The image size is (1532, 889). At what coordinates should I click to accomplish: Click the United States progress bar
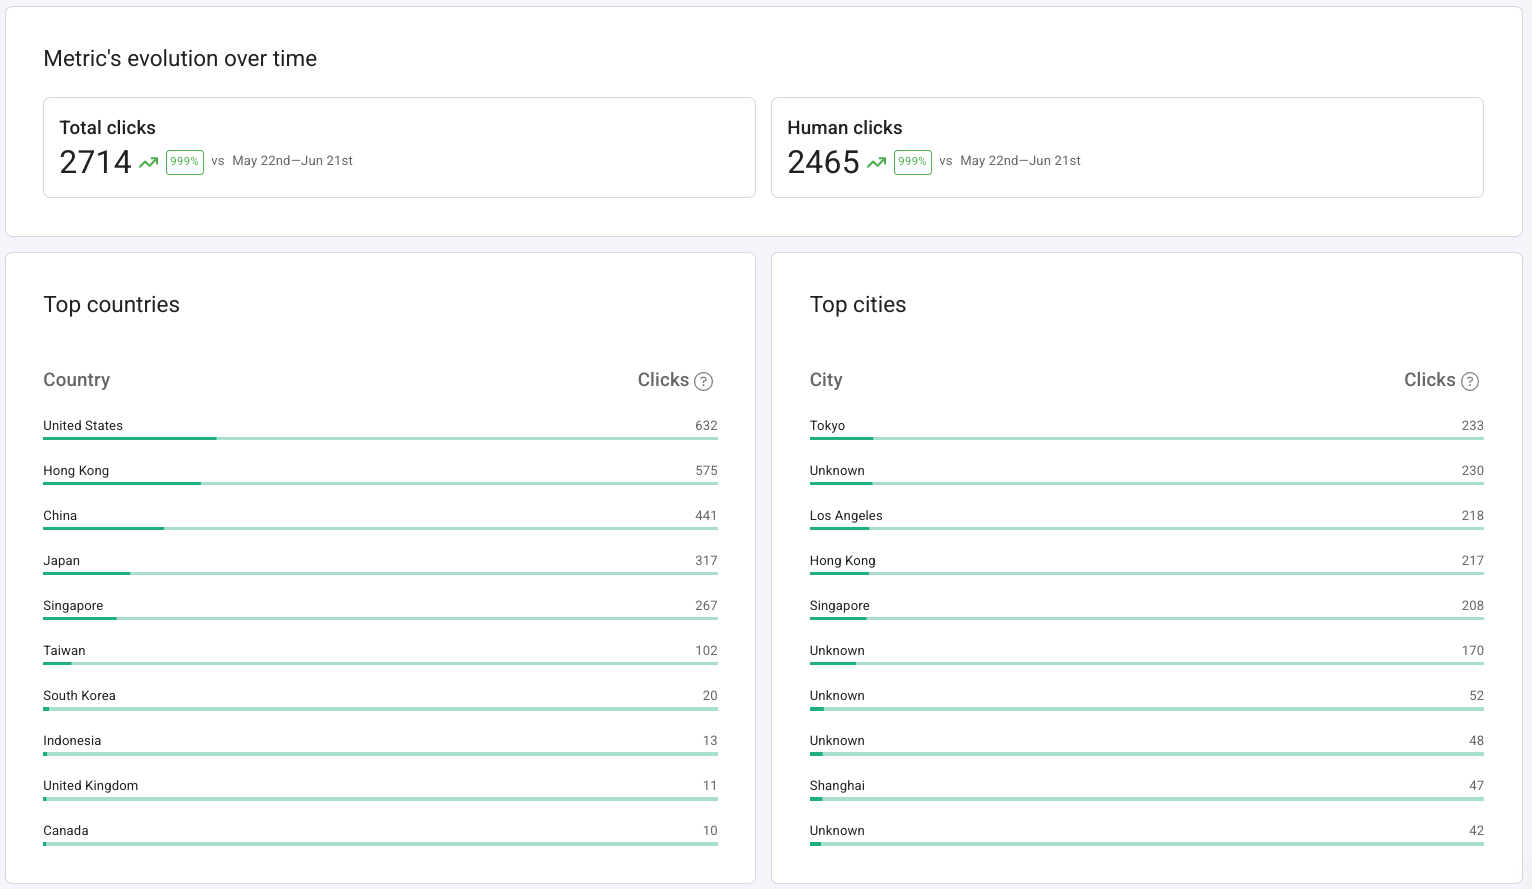point(380,438)
